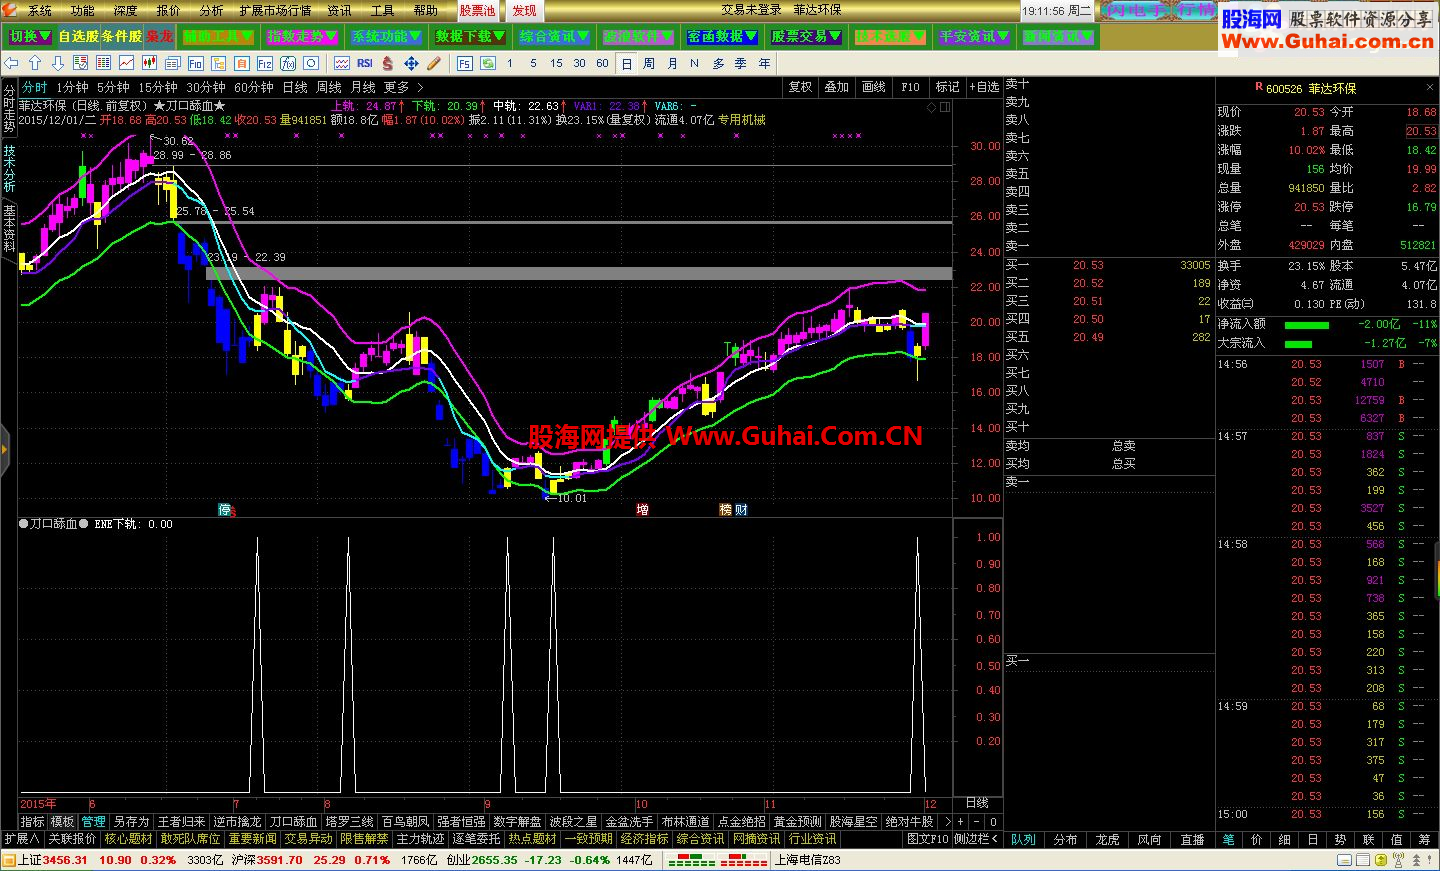
Task: Select the blue four-way move arrows icon
Action: [411, 63]
